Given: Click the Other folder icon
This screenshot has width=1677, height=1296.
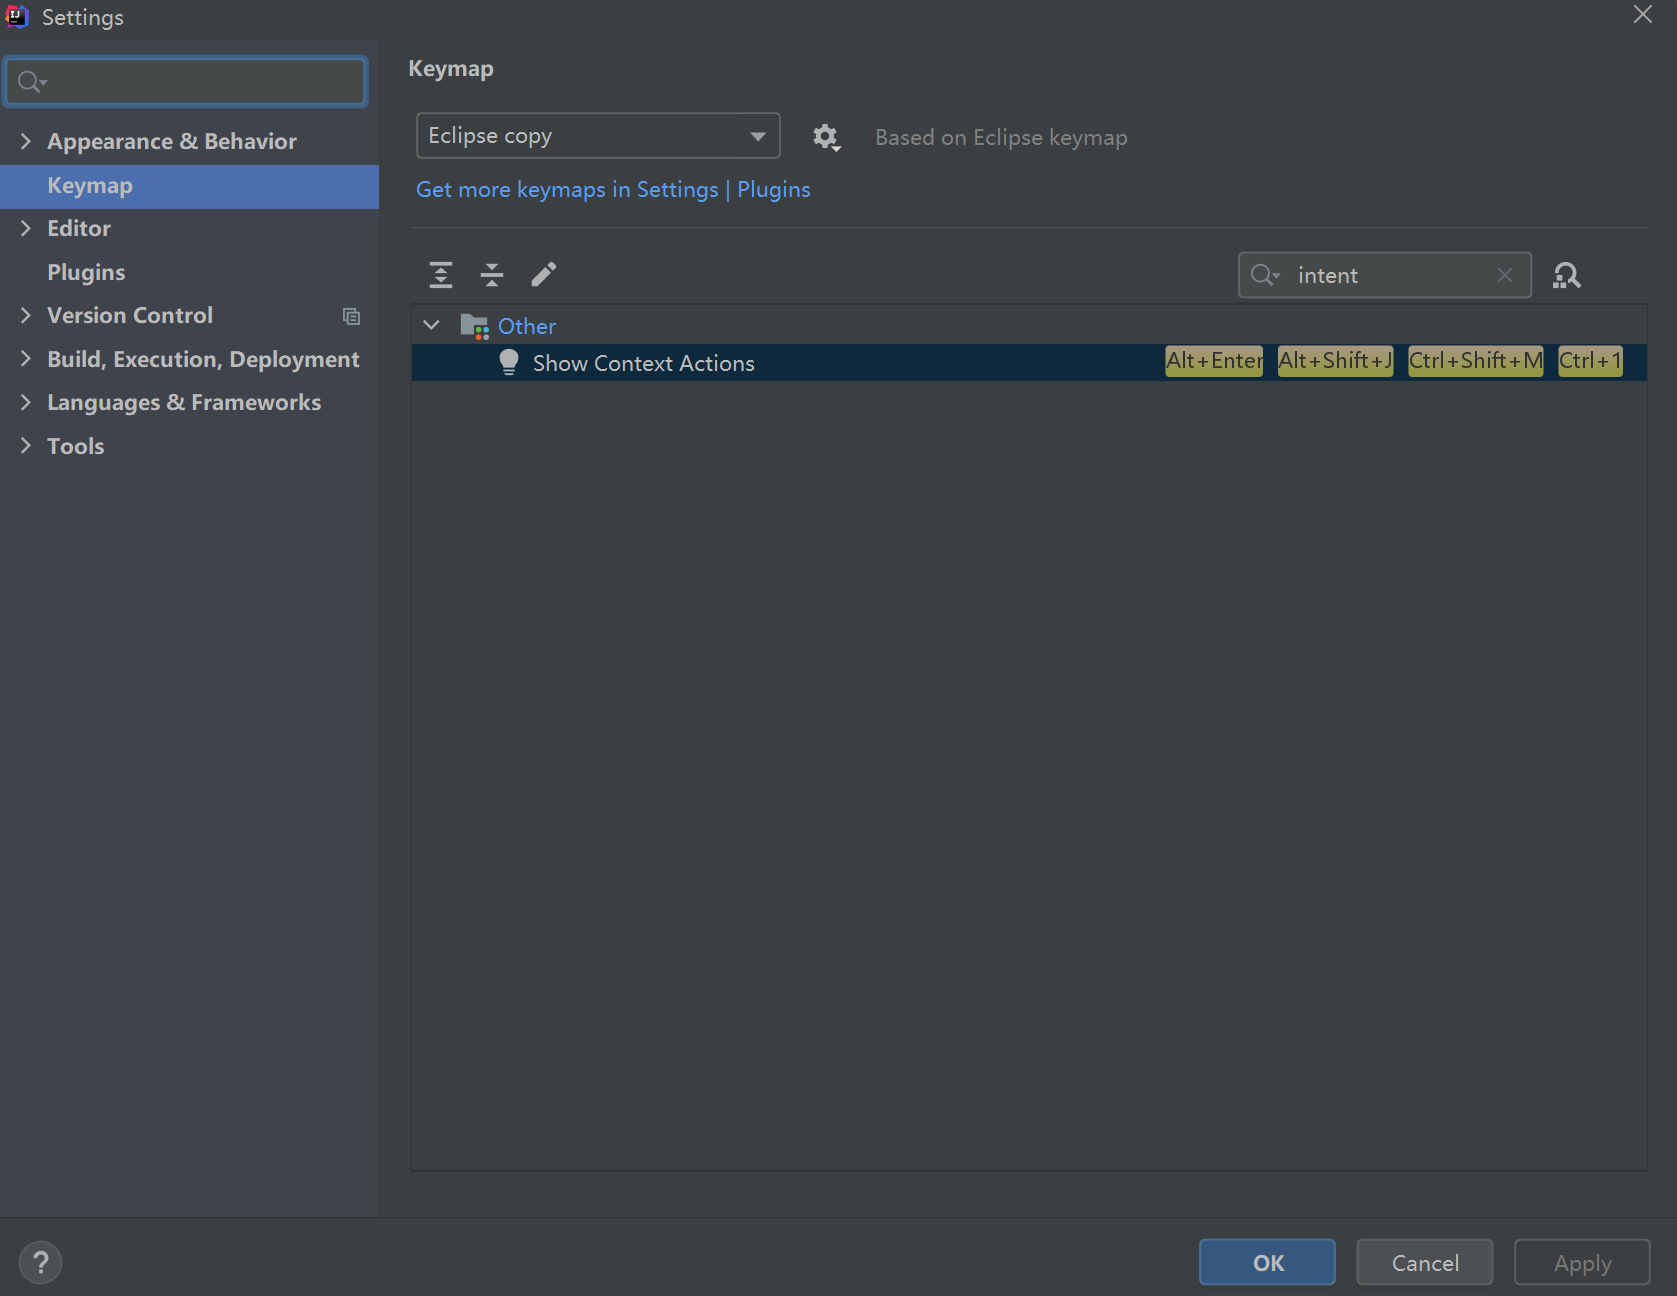Looking at the screenshot, I should coord(474,326).
